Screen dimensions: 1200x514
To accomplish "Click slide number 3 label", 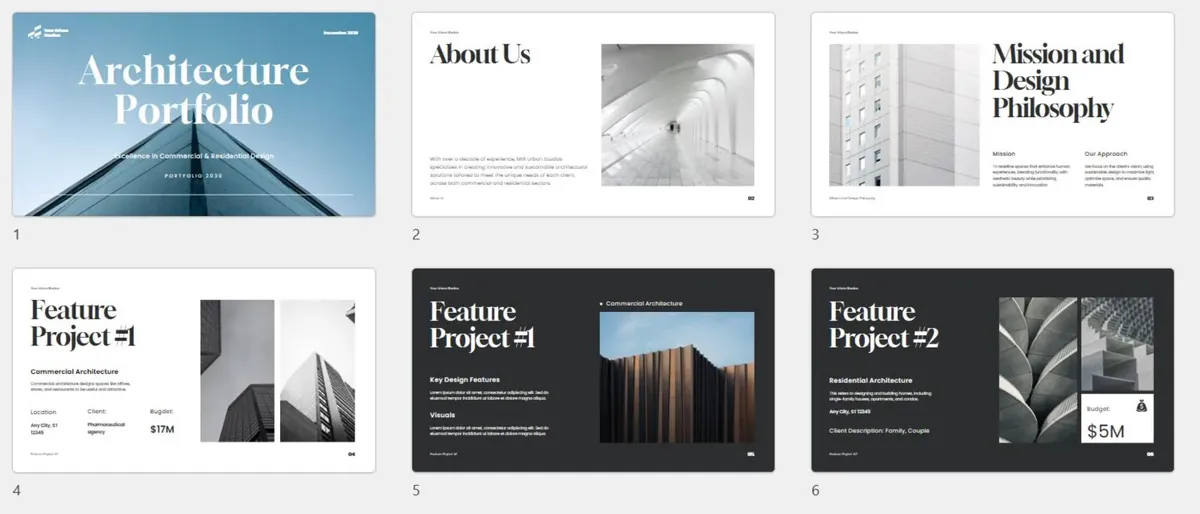I will pos(815,235).
